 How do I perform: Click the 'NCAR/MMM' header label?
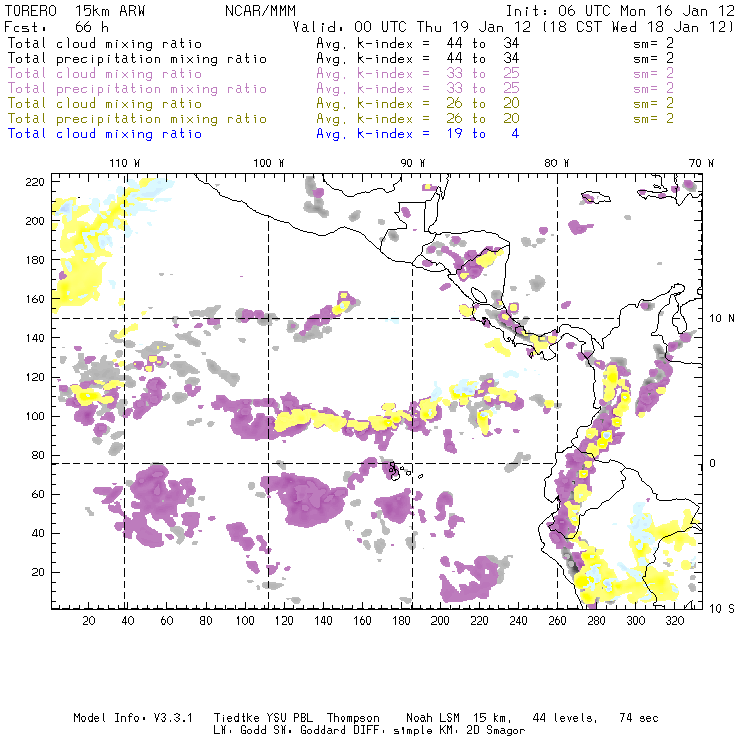pyautogui.click(x=260, y=11)
